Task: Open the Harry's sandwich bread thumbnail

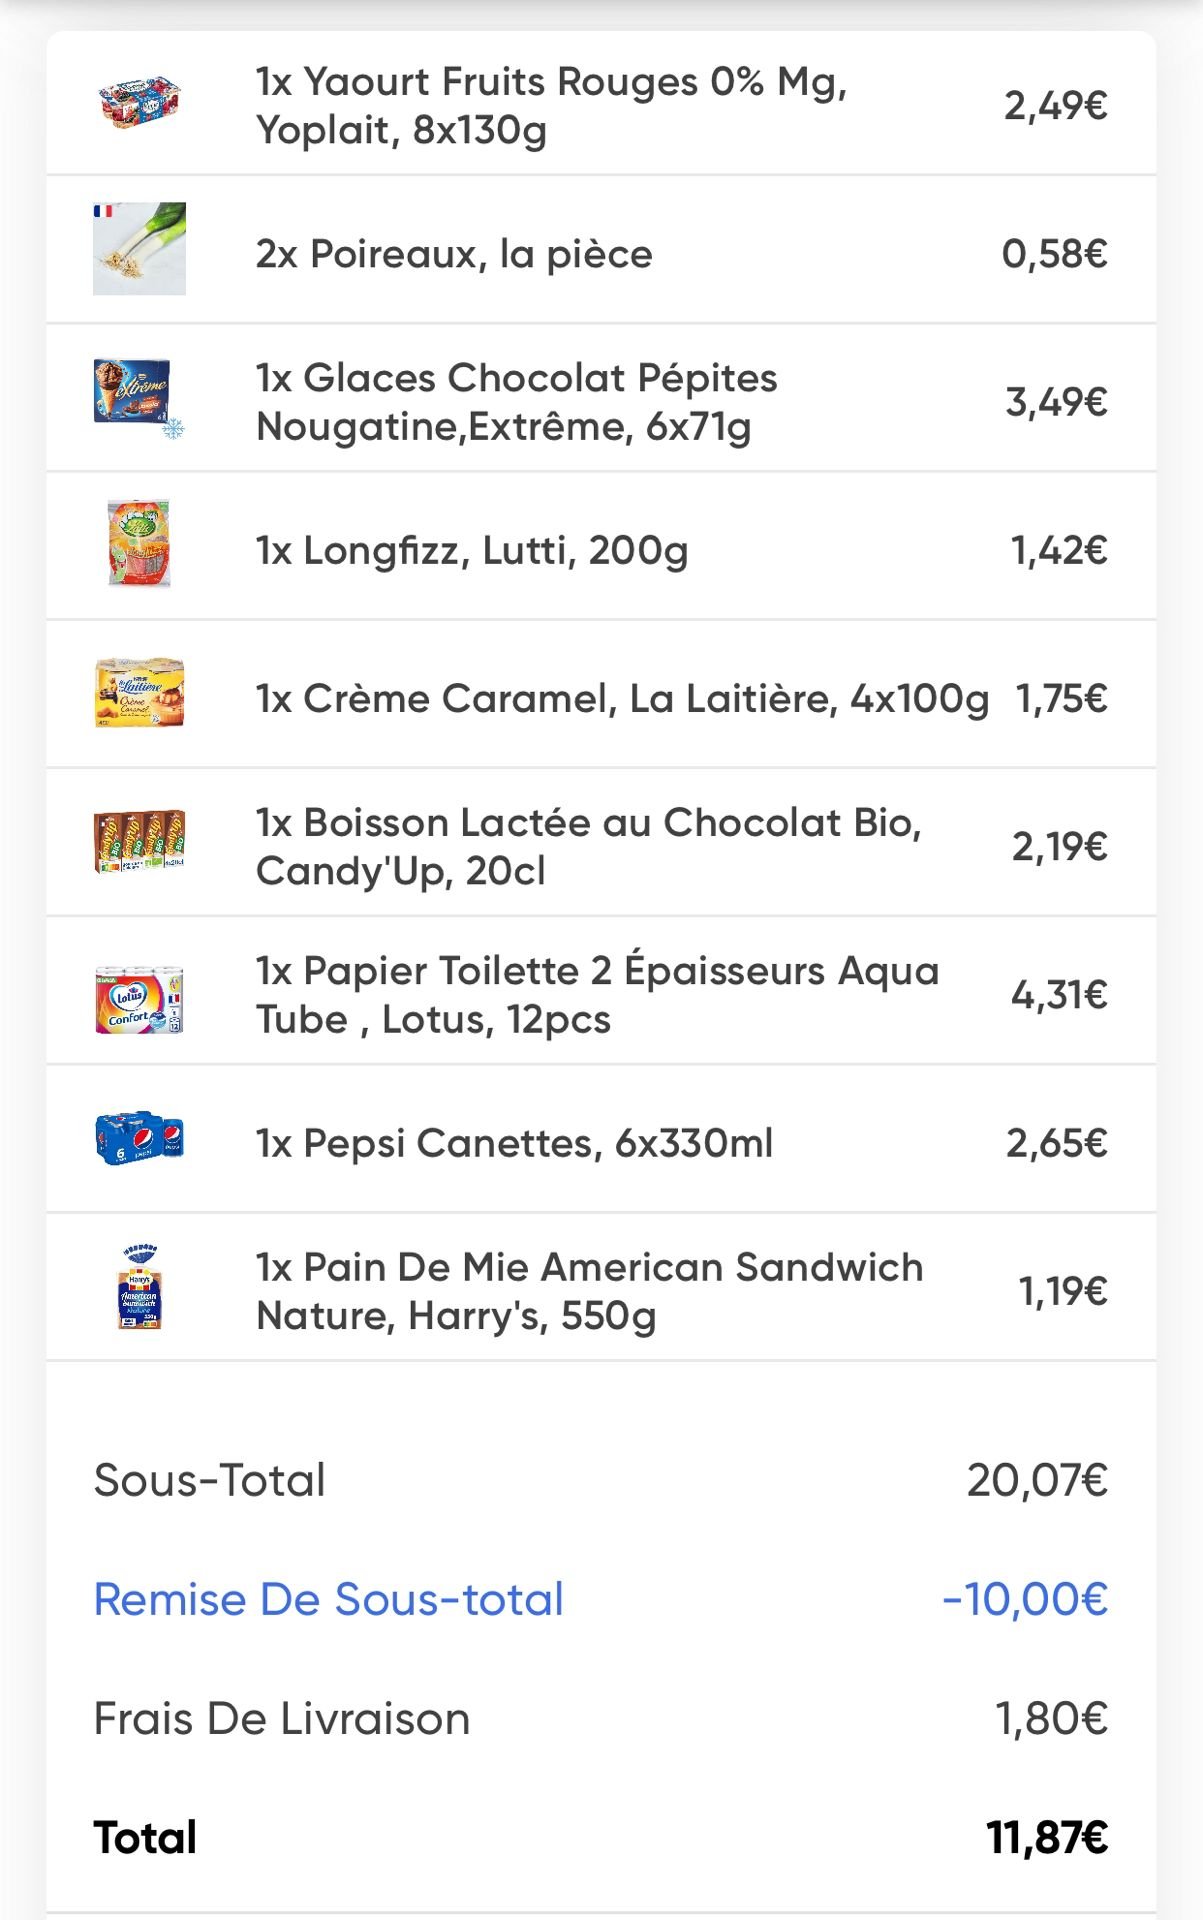Action: [139, 1286]
